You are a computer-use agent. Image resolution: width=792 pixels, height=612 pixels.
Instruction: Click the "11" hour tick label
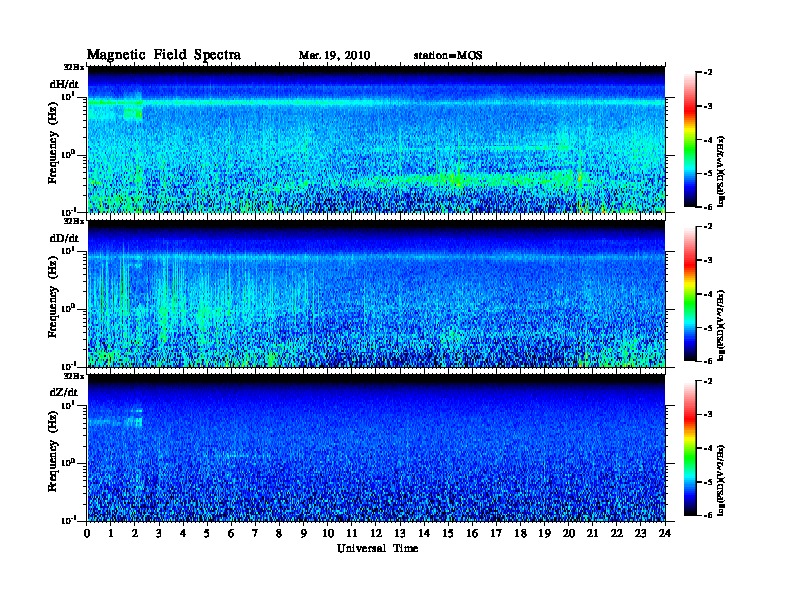[x=352, y=534]
